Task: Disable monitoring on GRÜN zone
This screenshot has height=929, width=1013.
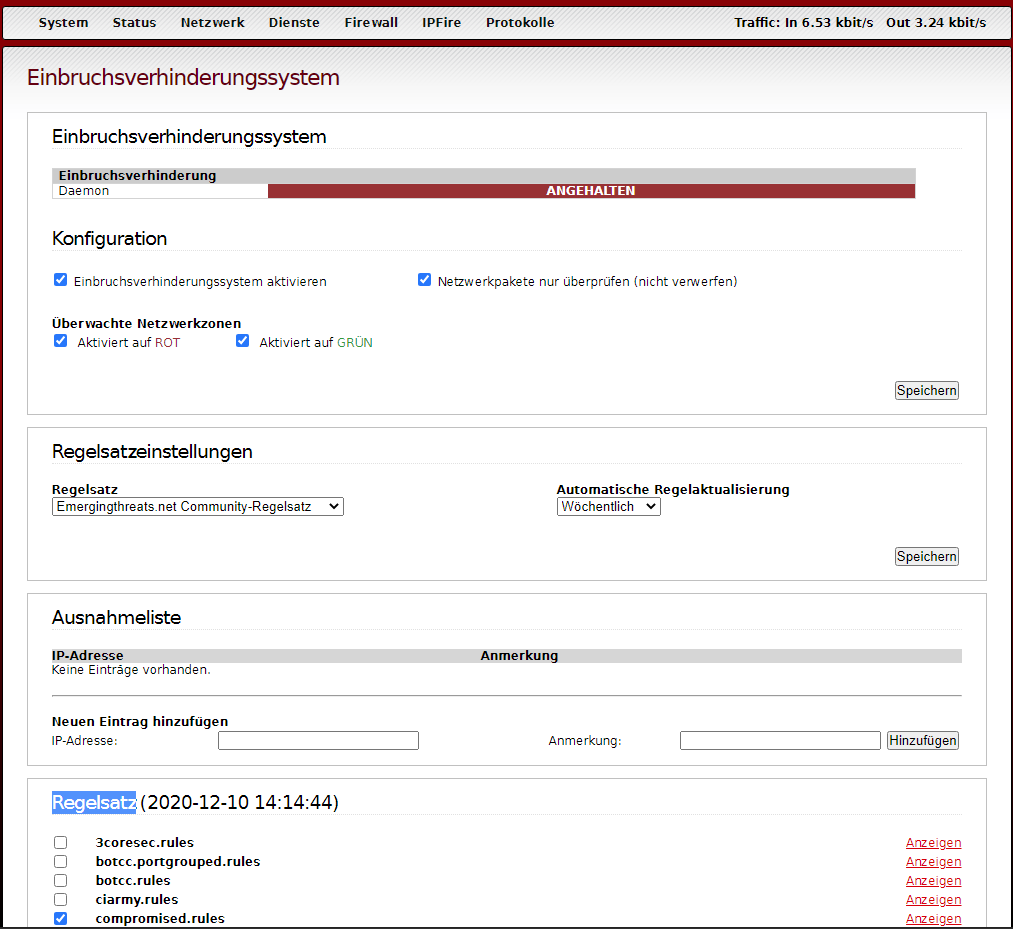Action: (x=242, y=341)
